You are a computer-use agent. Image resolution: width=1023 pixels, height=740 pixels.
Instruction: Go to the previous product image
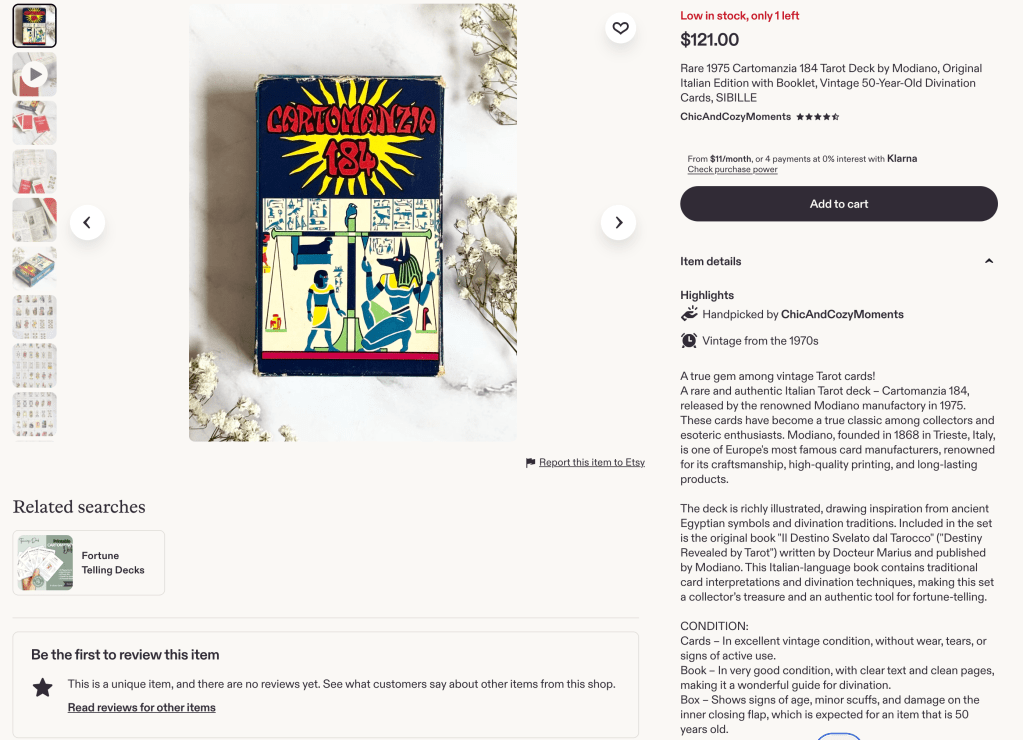pos(87,222)
